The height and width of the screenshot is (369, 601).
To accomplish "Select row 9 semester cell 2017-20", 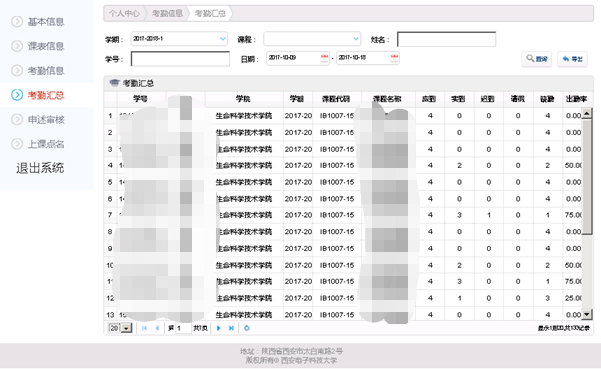I will click(x=298, y=248).
